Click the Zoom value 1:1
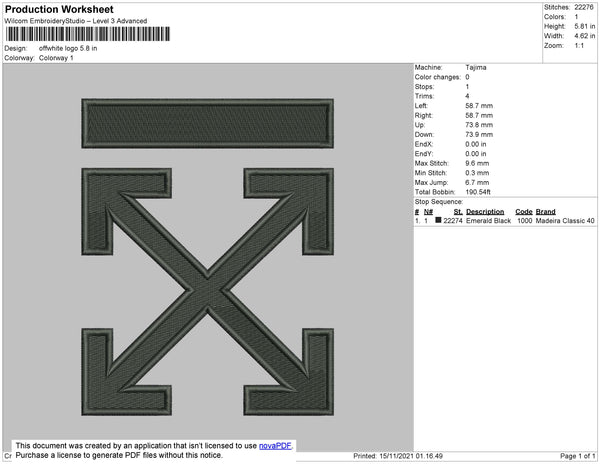600x464 pixels. coord(579,46)
